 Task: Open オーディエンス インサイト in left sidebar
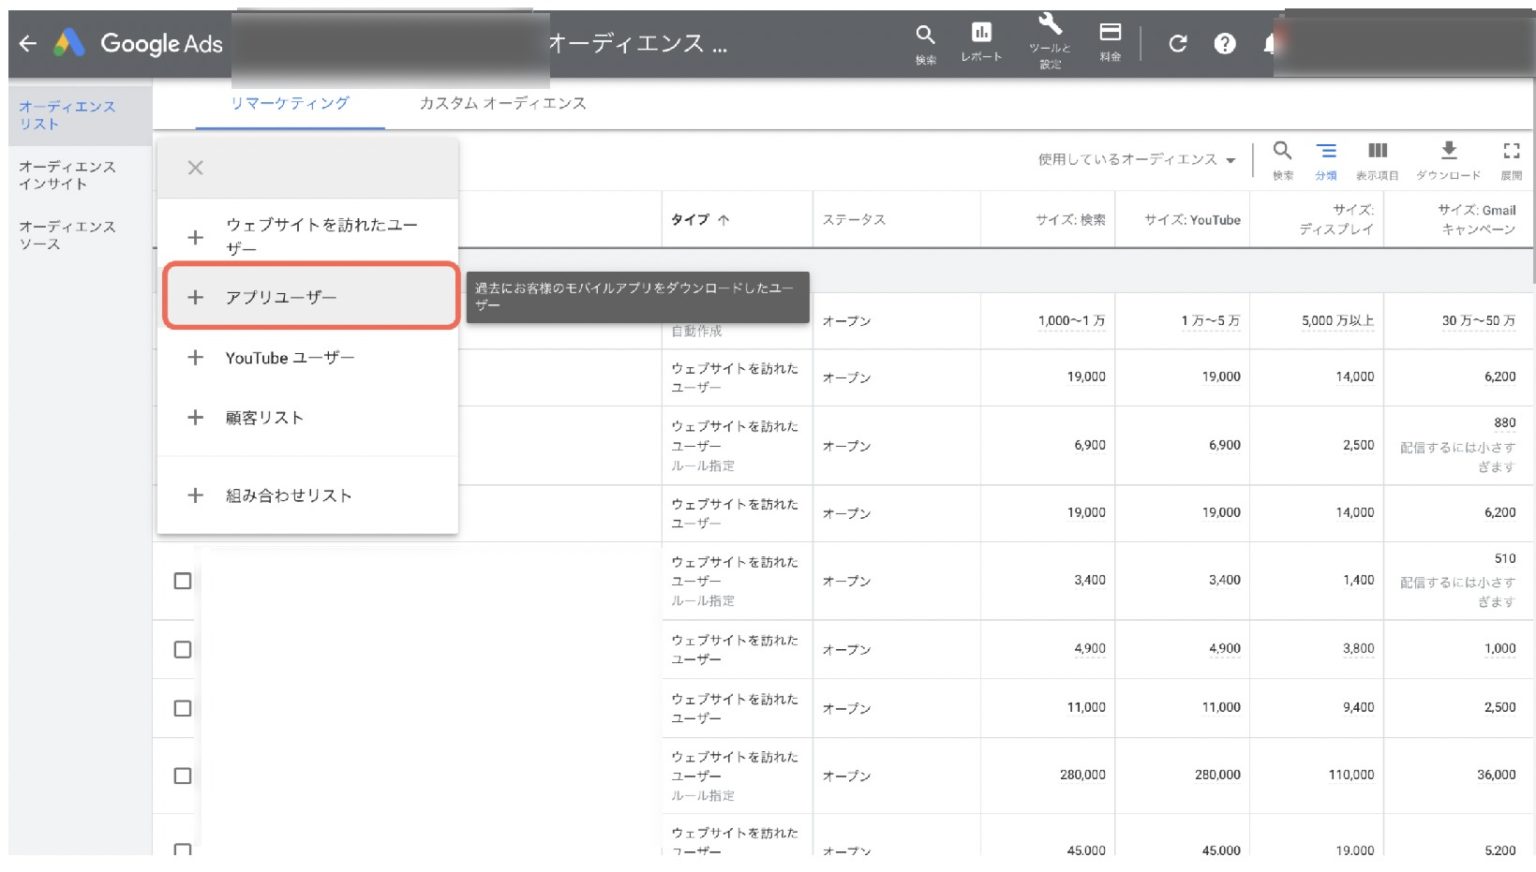67,175
